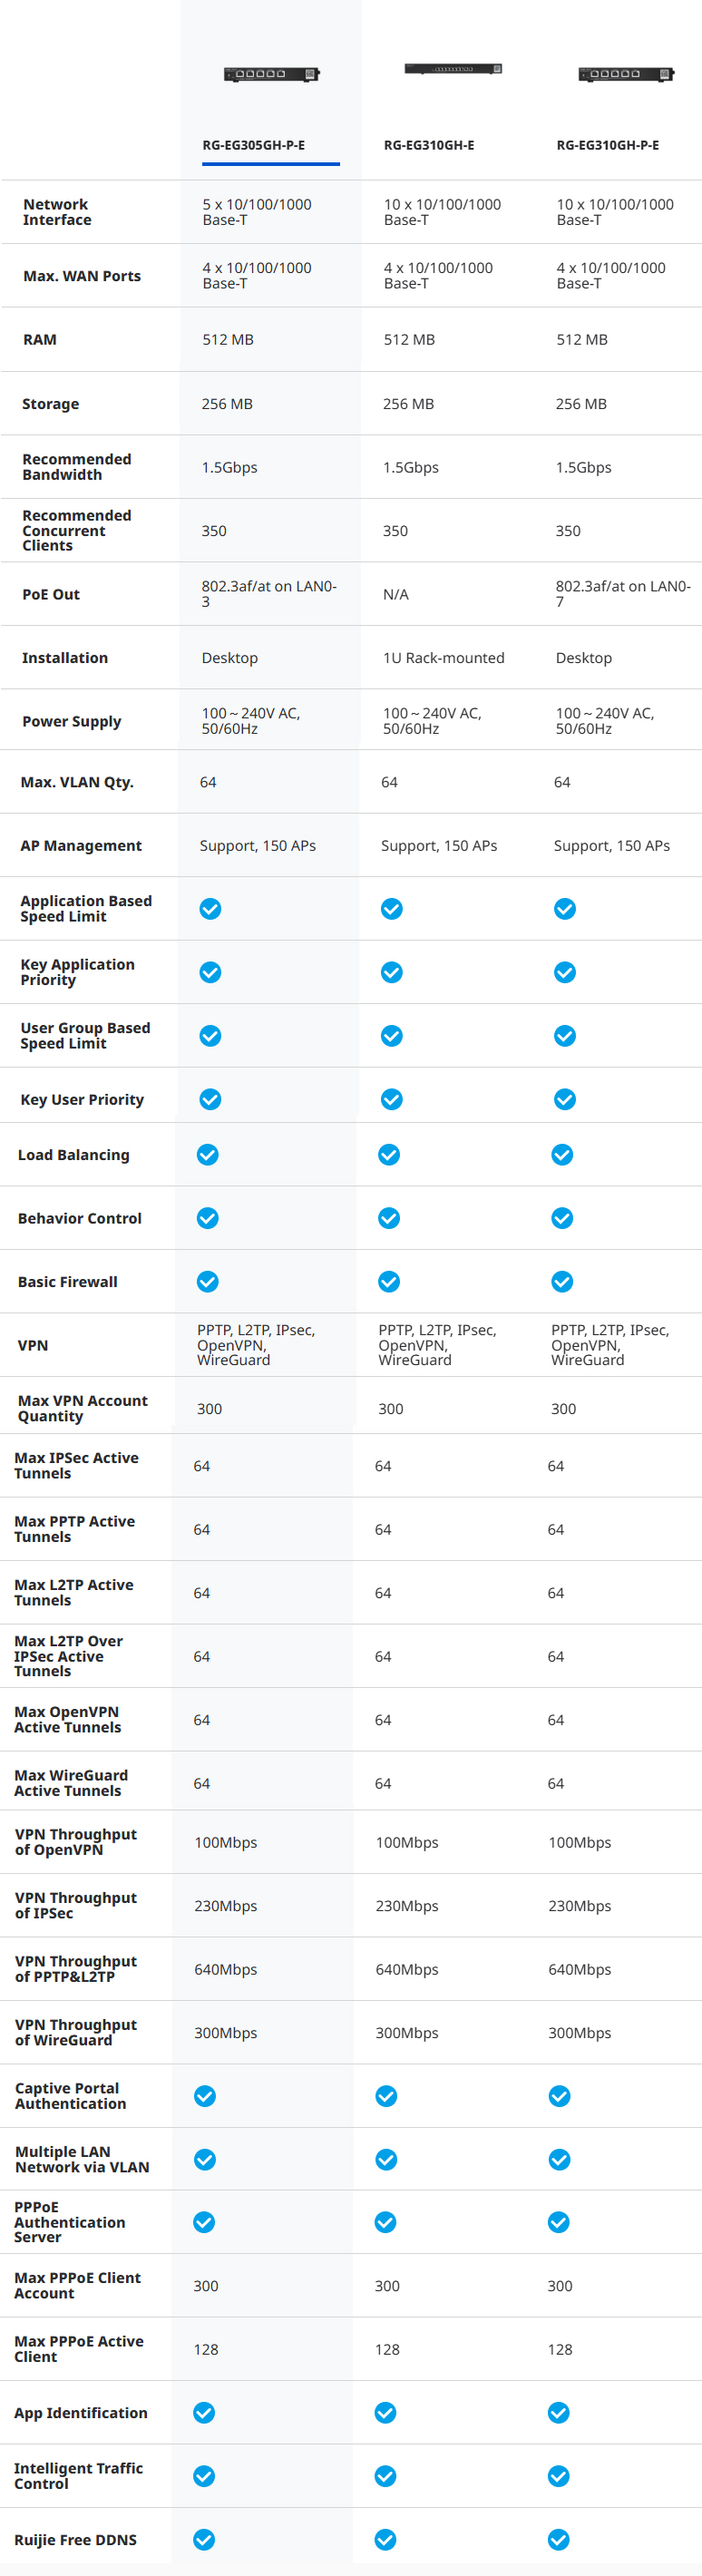Click Load Balancing checkmark for RG-EG310GH-E
Image resolution: width=702 pixels, height=2576 pixels.
coord(389,1155)
